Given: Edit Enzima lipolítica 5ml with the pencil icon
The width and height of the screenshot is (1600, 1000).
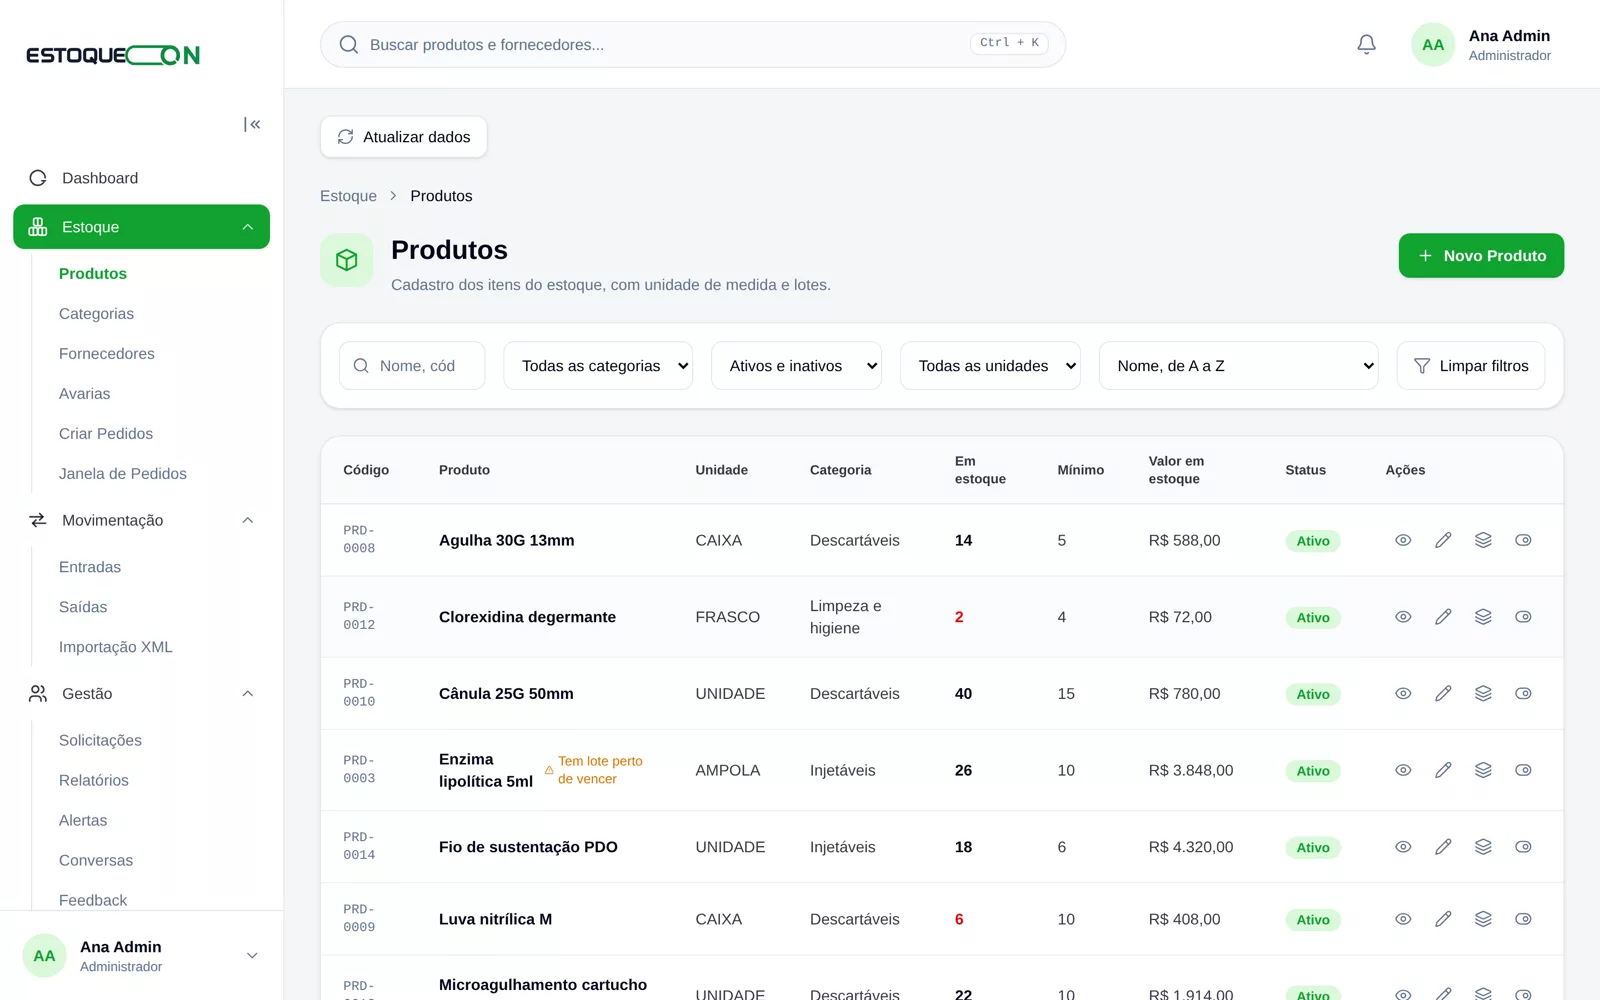Looking at the screenshot, I should [1443, 770].
